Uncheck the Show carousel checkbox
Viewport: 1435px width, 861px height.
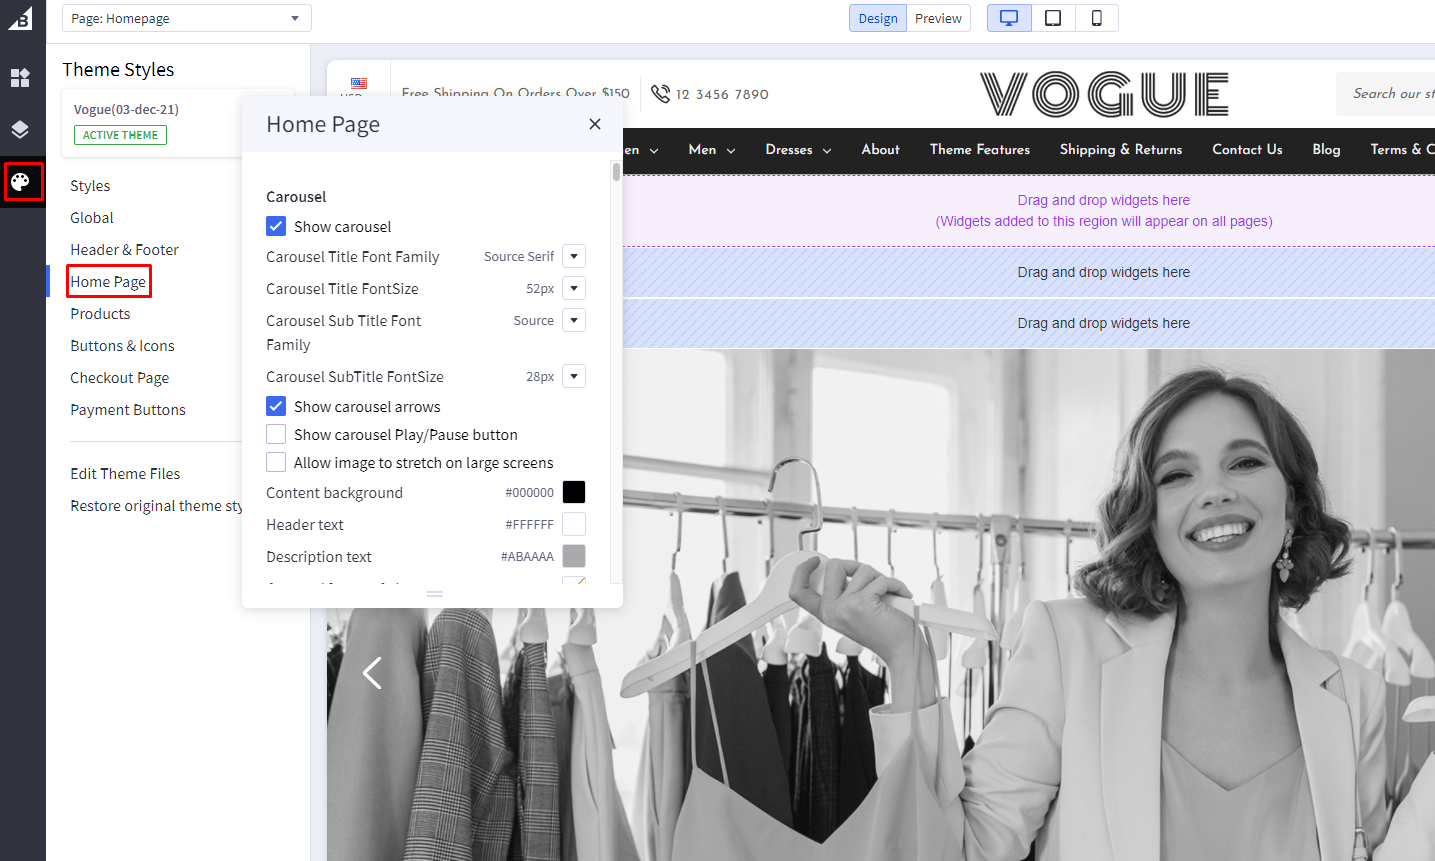(x=276, y=226)
